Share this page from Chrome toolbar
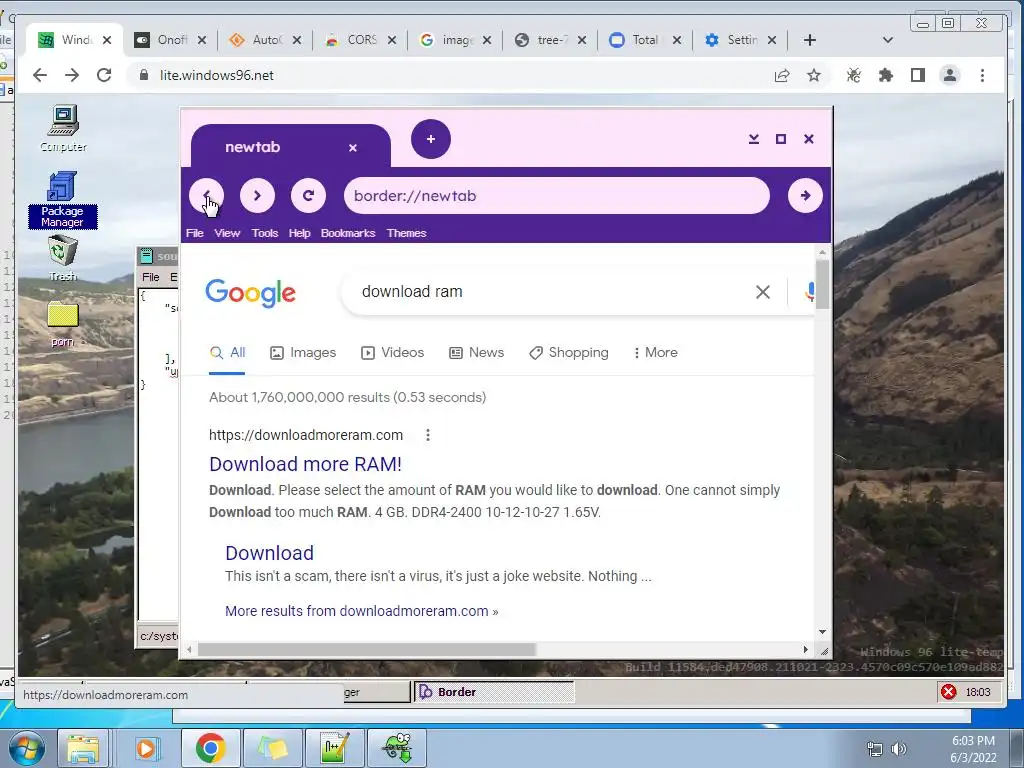The height and width of the screenshot is (768, 1024). 782,75
